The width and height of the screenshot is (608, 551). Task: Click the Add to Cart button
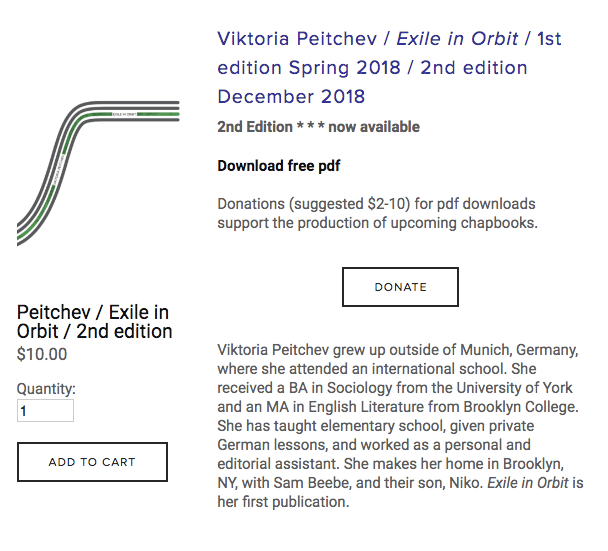(x=92, y=462)
